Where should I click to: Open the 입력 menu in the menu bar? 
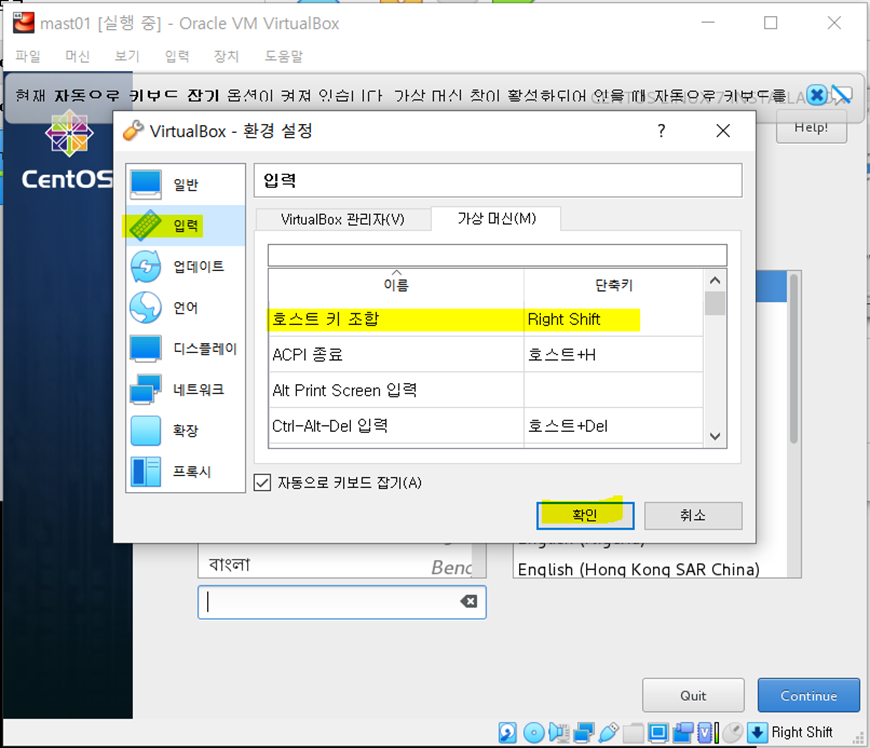click(177, 56)
